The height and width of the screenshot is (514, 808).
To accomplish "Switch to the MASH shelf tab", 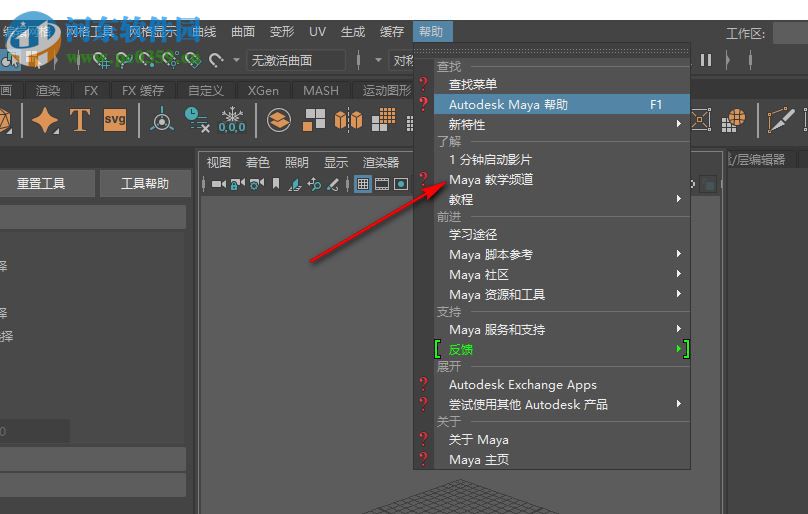I will [x=321, y=91].
